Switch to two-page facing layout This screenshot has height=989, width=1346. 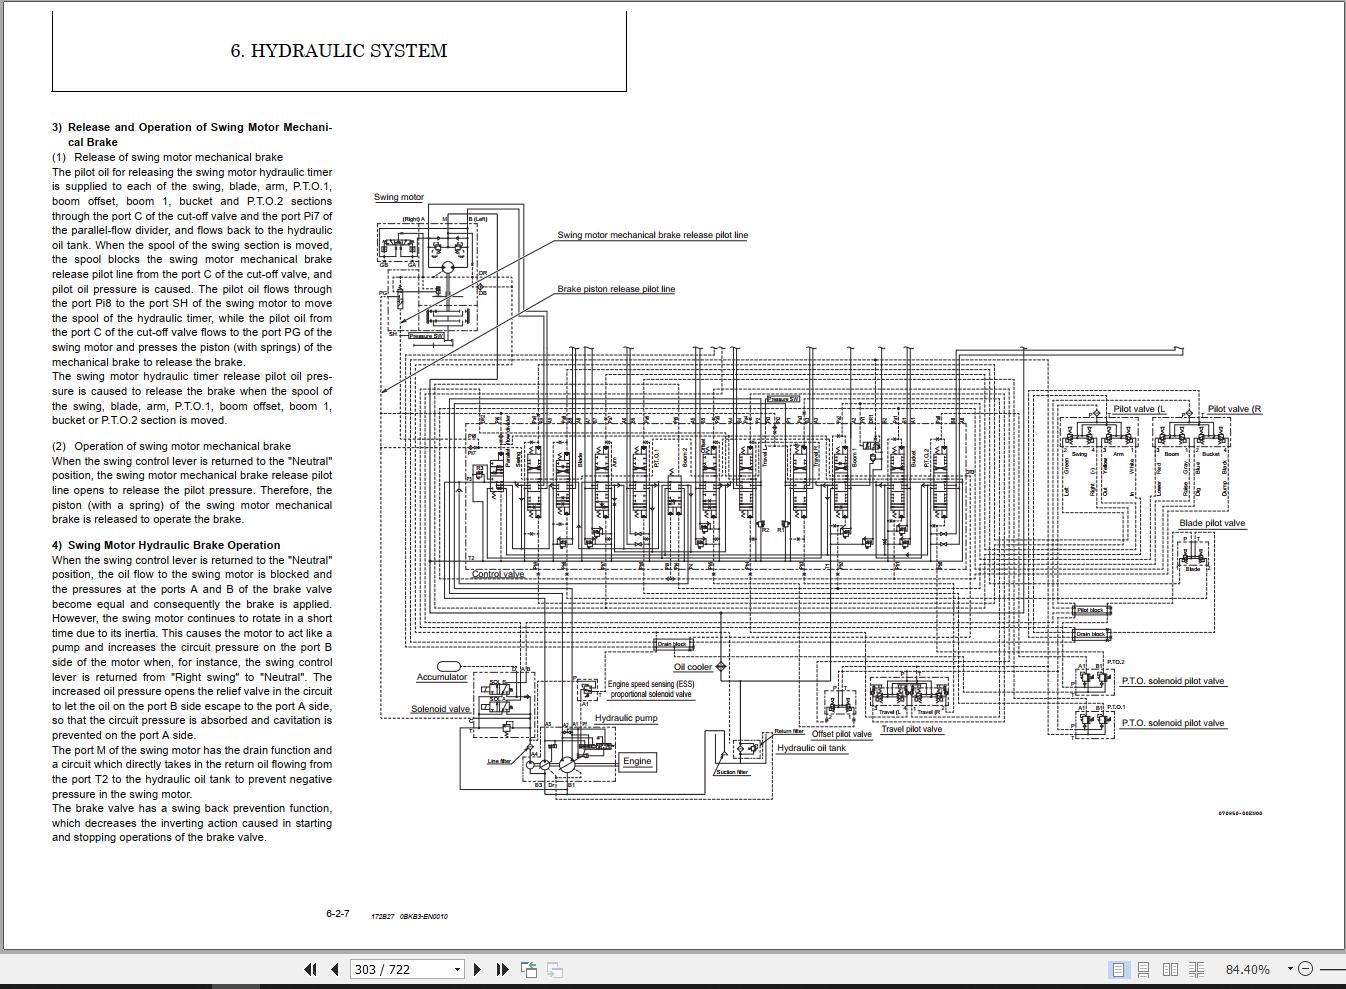click(1170, 969)
